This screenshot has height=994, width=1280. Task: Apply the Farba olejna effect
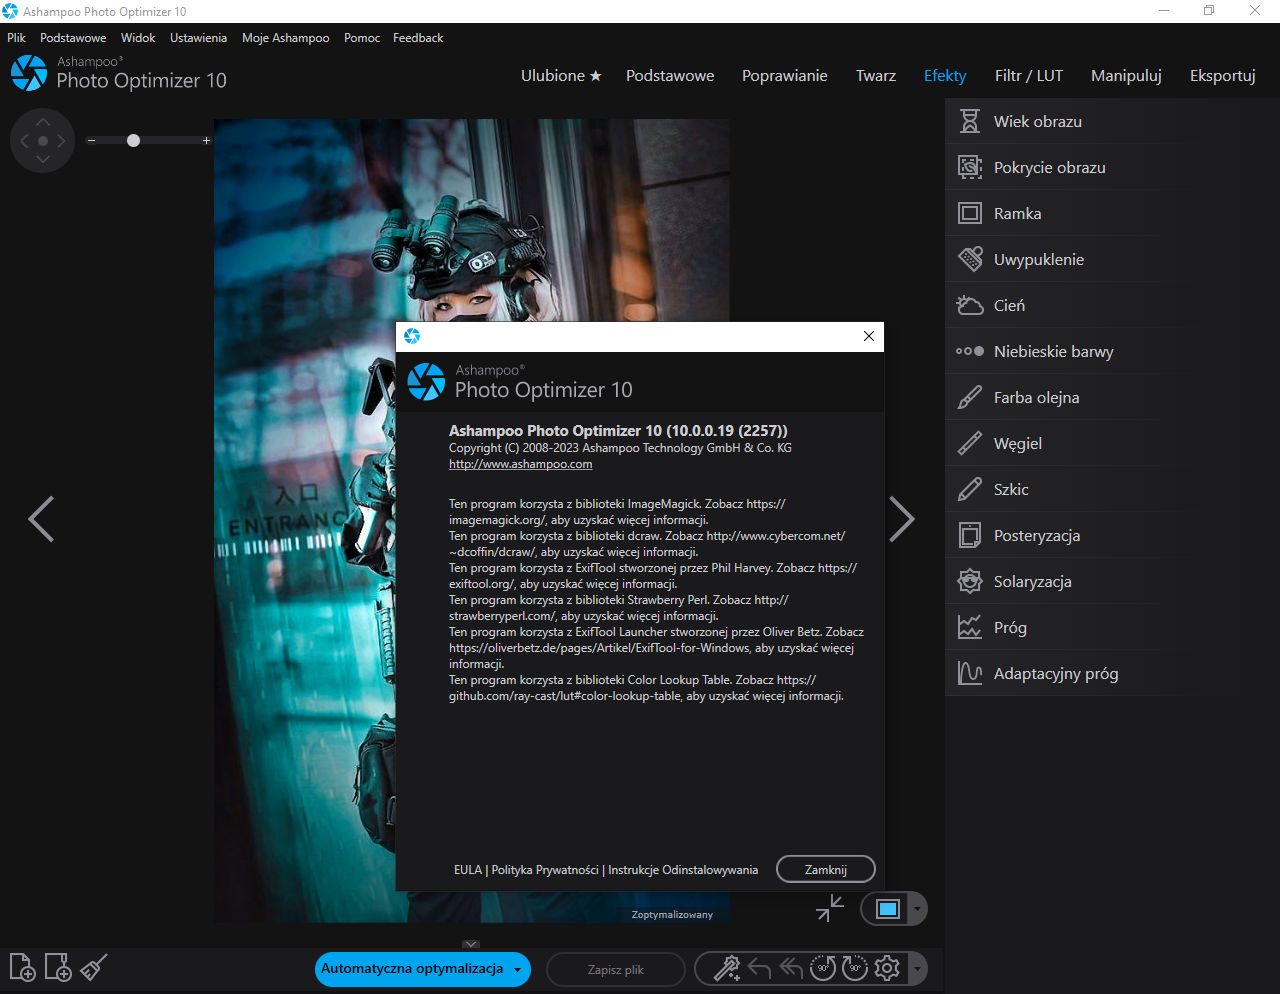1037,397
